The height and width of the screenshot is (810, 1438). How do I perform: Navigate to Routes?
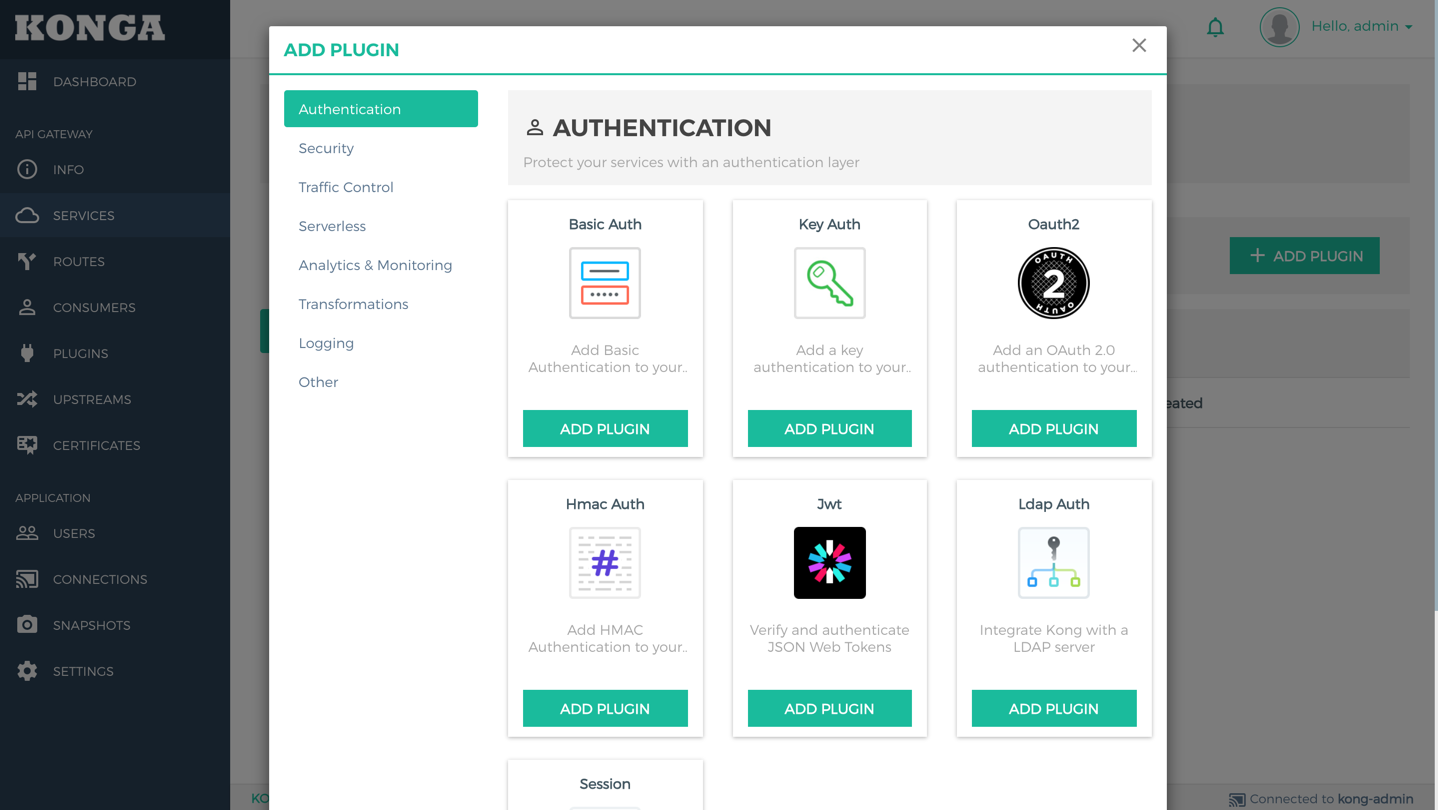point(115,262)
